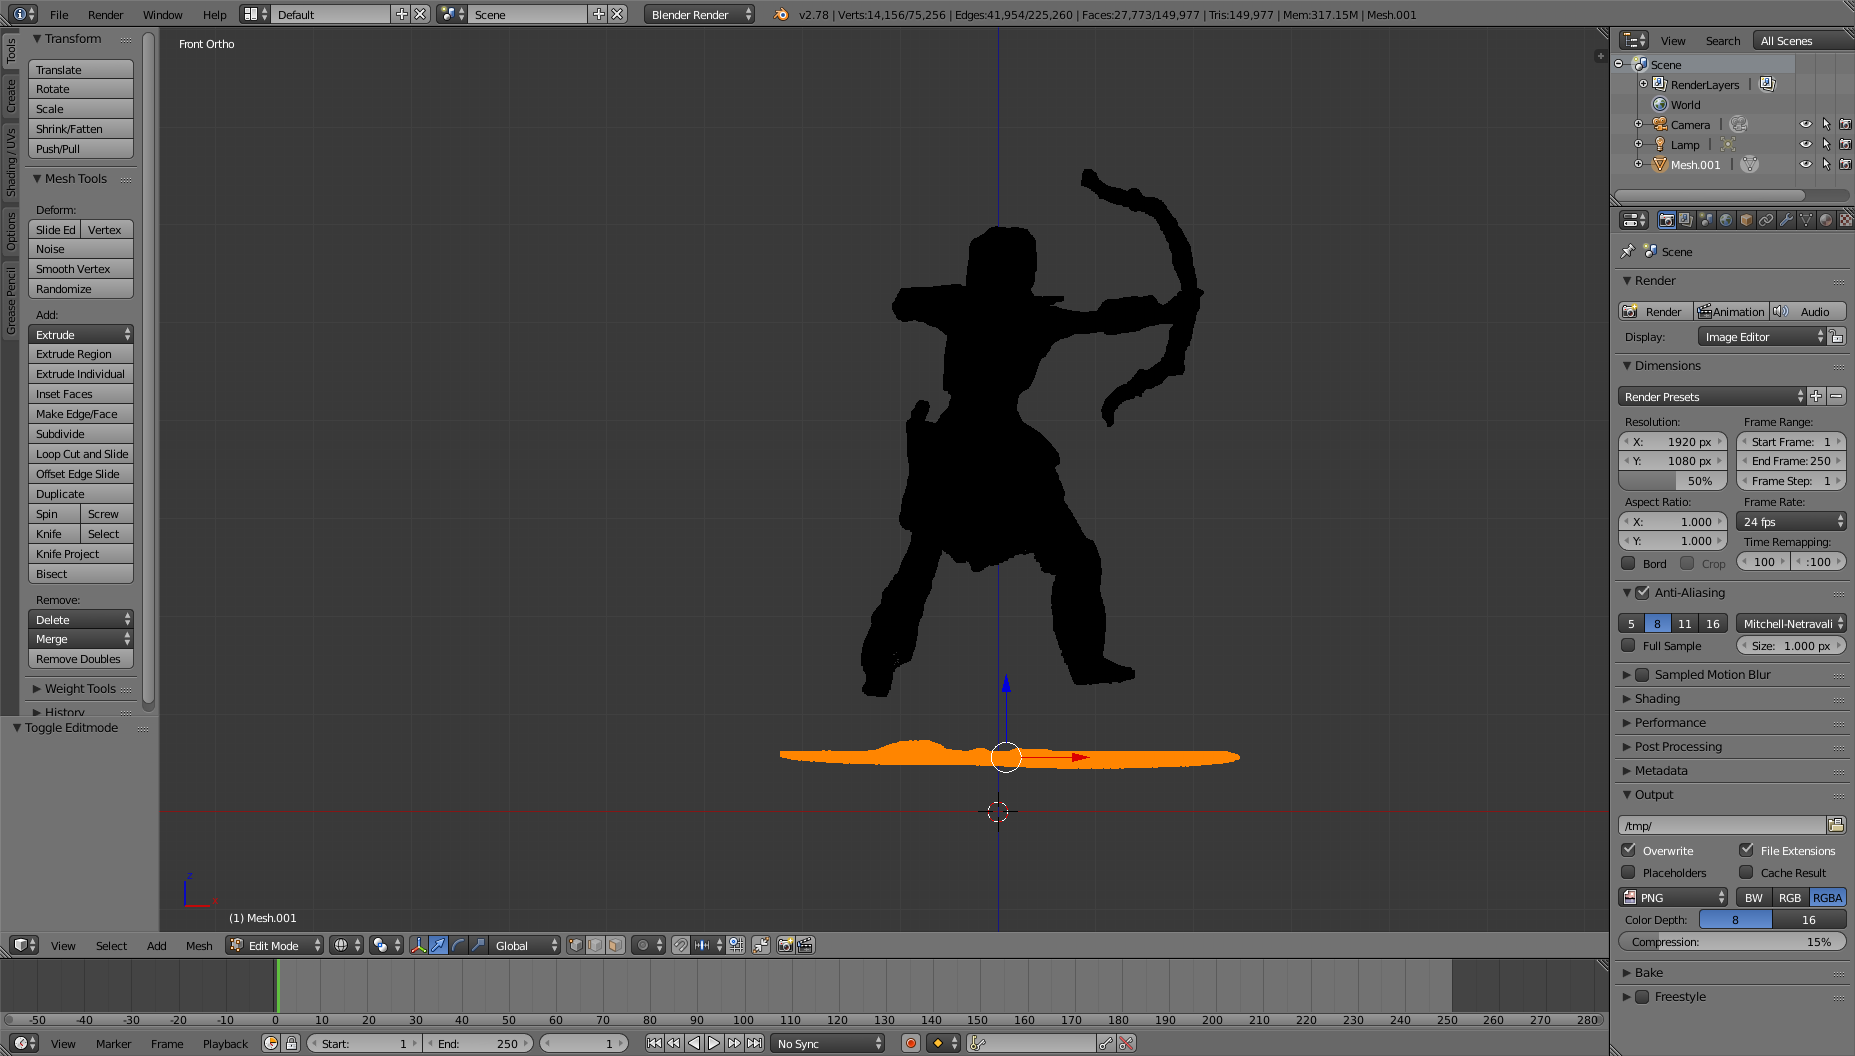The image size is (1855, 1056).
Task: Toggle Anti-Aliasing checkbox
Action: tap(1642, 592)
